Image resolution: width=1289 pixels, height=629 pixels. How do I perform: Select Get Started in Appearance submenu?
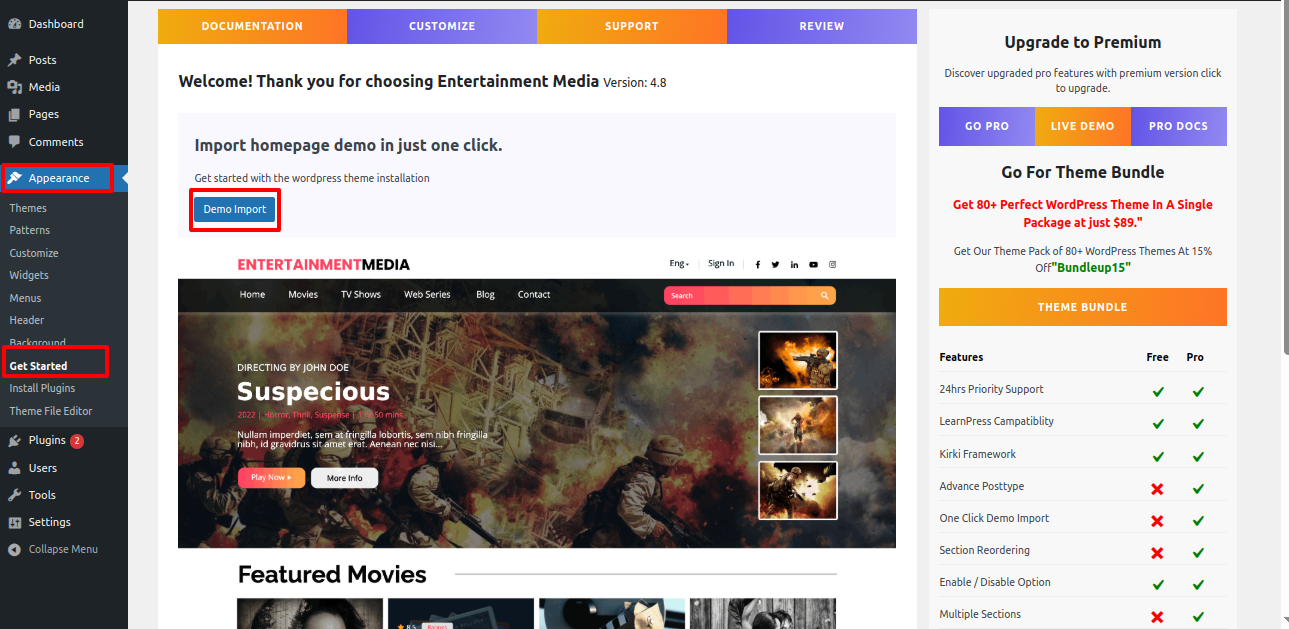coord(38,366)
